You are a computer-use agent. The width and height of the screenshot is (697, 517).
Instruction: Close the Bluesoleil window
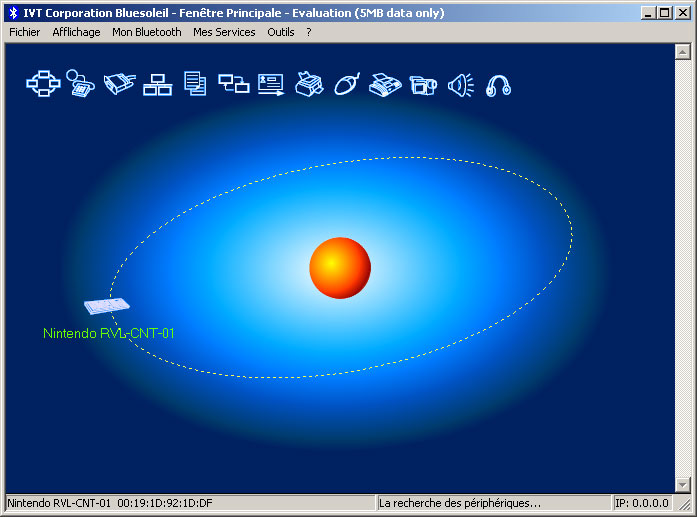pos(683,13)
